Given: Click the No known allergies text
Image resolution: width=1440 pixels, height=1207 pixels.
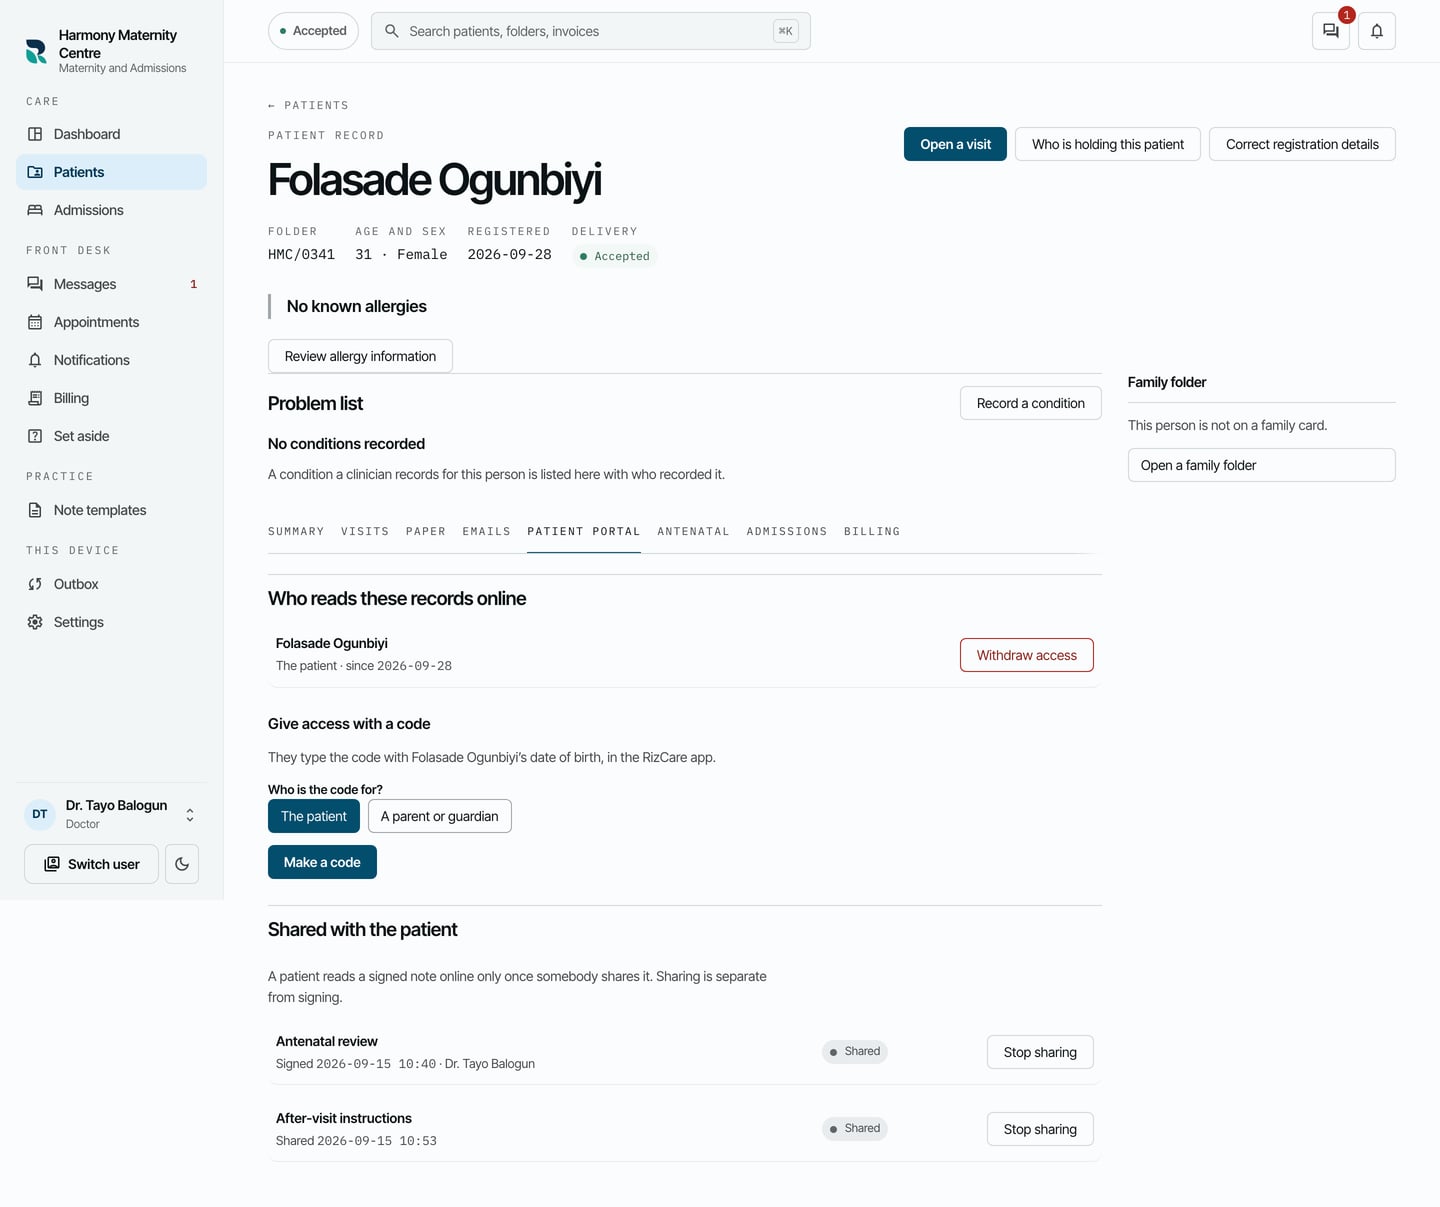Looking at the screenshot, I should point(357,306).
